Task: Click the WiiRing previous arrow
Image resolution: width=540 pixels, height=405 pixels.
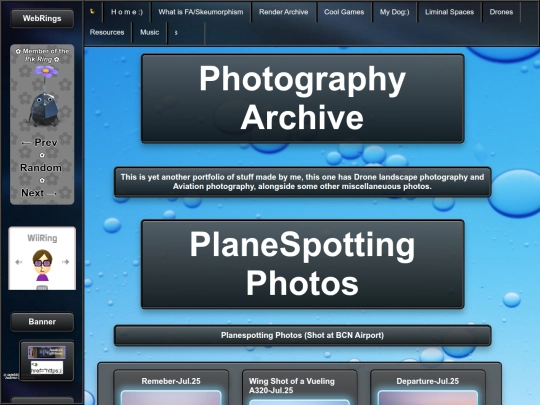Action: (x=19, y=262)
